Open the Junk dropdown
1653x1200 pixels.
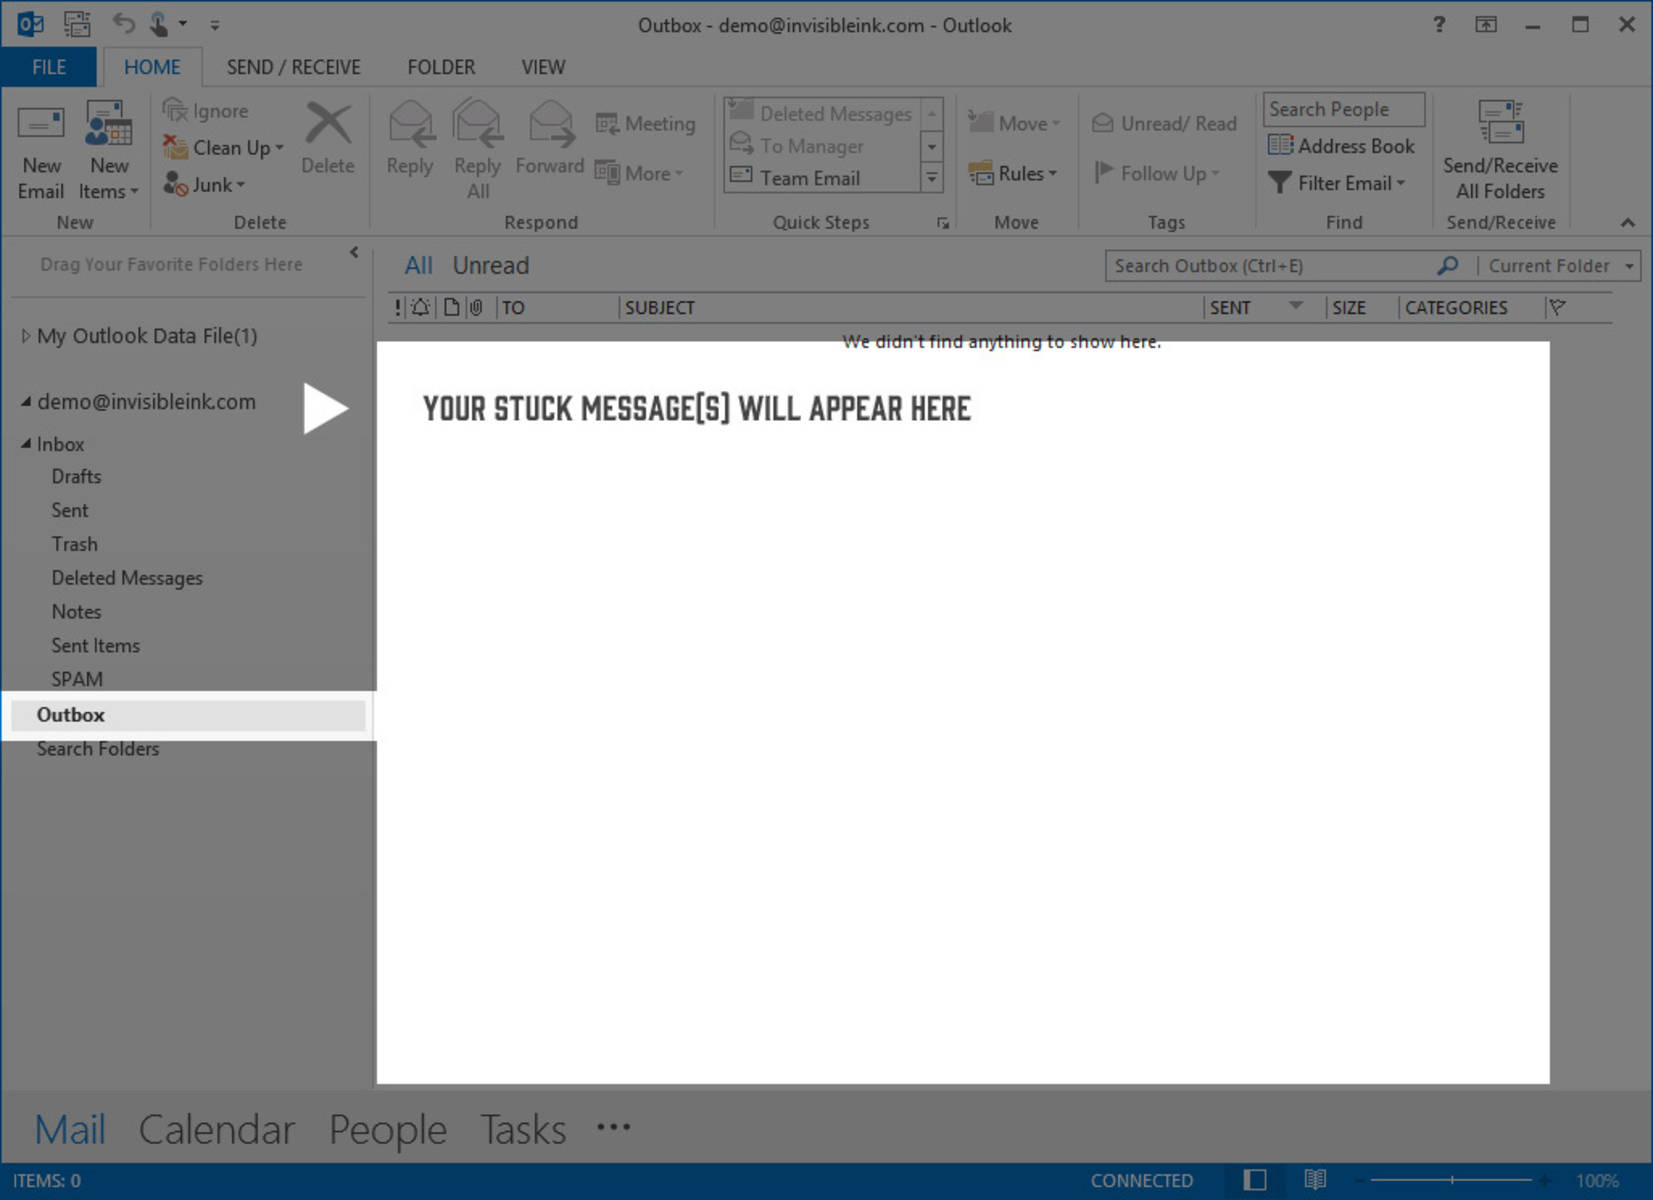[x=205, y=184]
